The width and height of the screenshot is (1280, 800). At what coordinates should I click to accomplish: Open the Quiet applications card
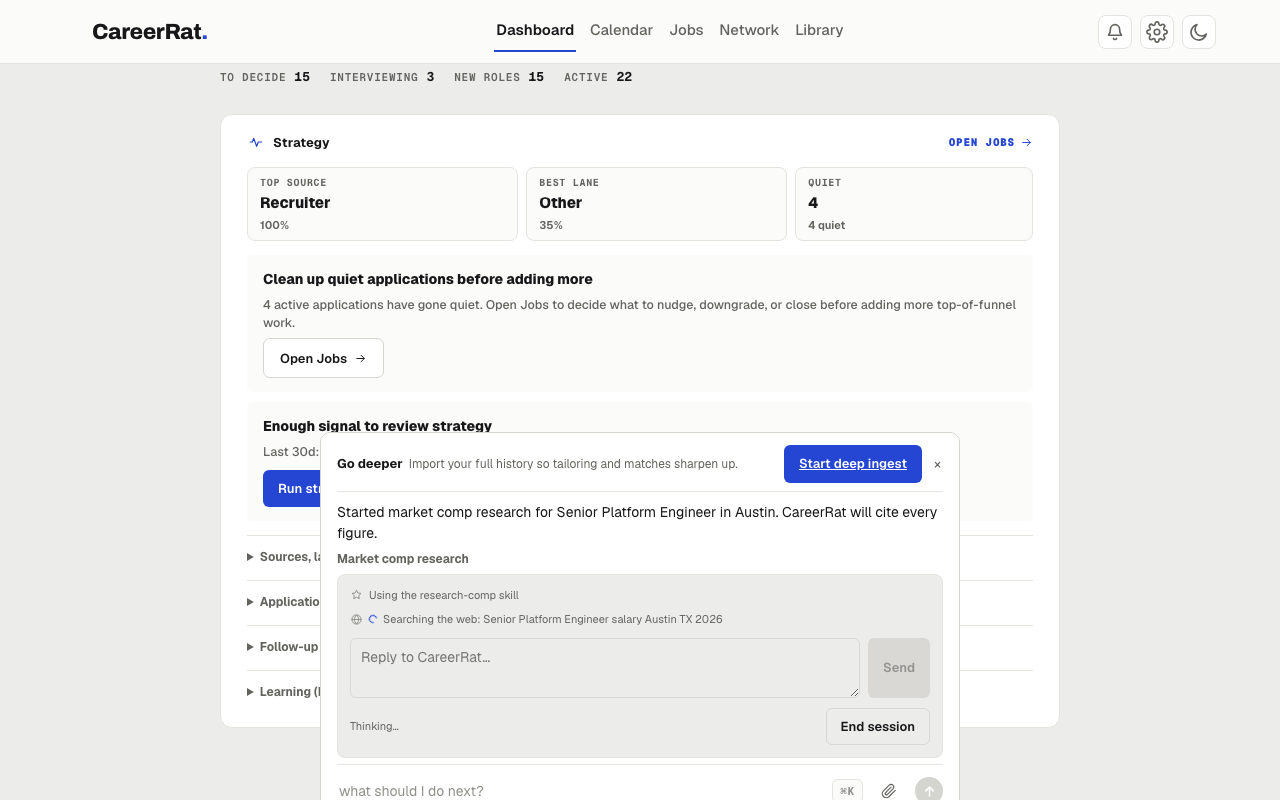click(x=914, y=204)
